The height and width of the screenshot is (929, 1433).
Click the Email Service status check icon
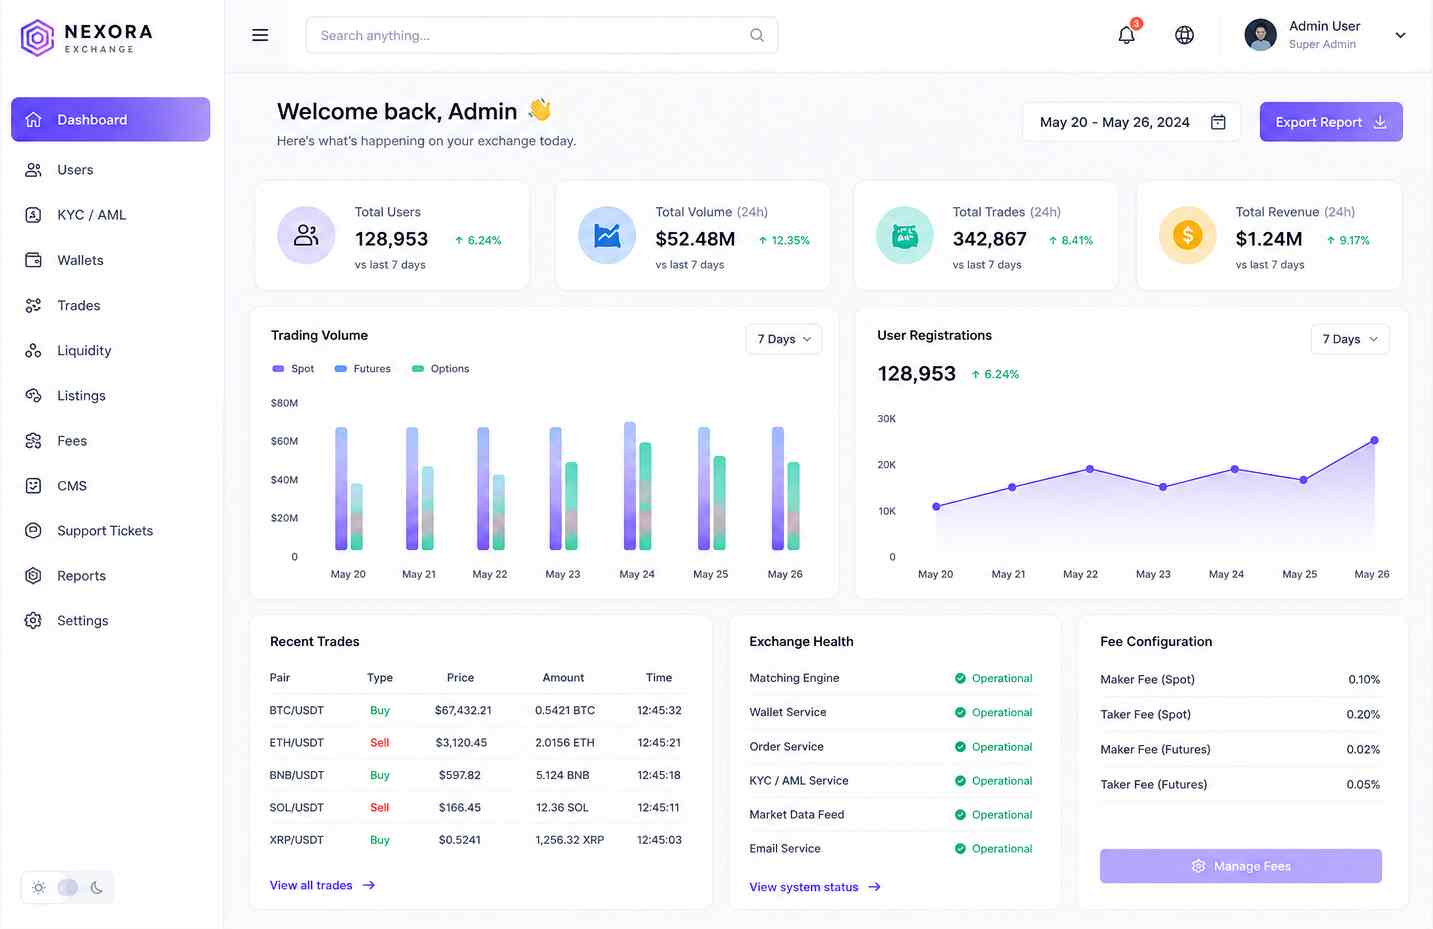point(960,848)
